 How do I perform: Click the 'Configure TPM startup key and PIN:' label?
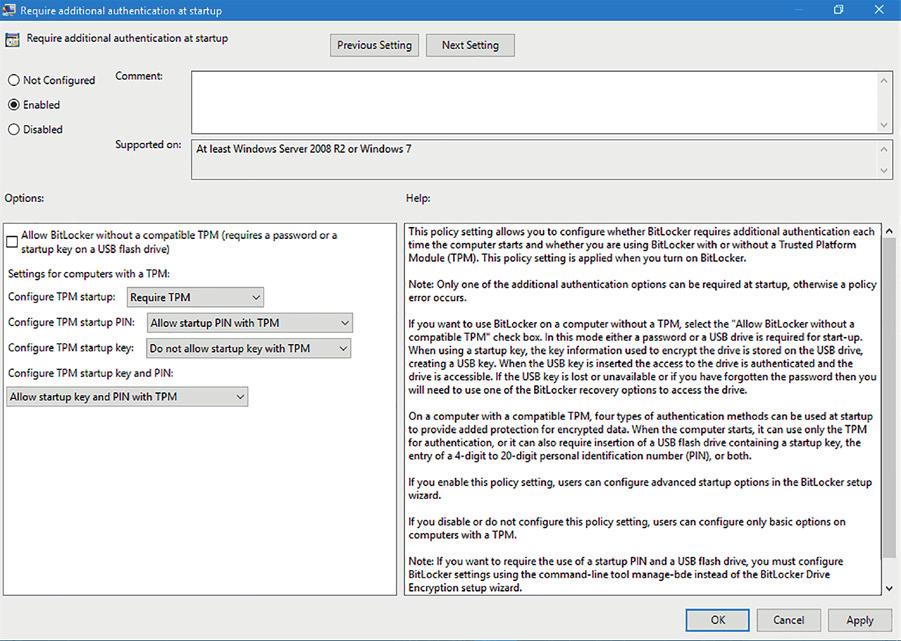point(91,373)
